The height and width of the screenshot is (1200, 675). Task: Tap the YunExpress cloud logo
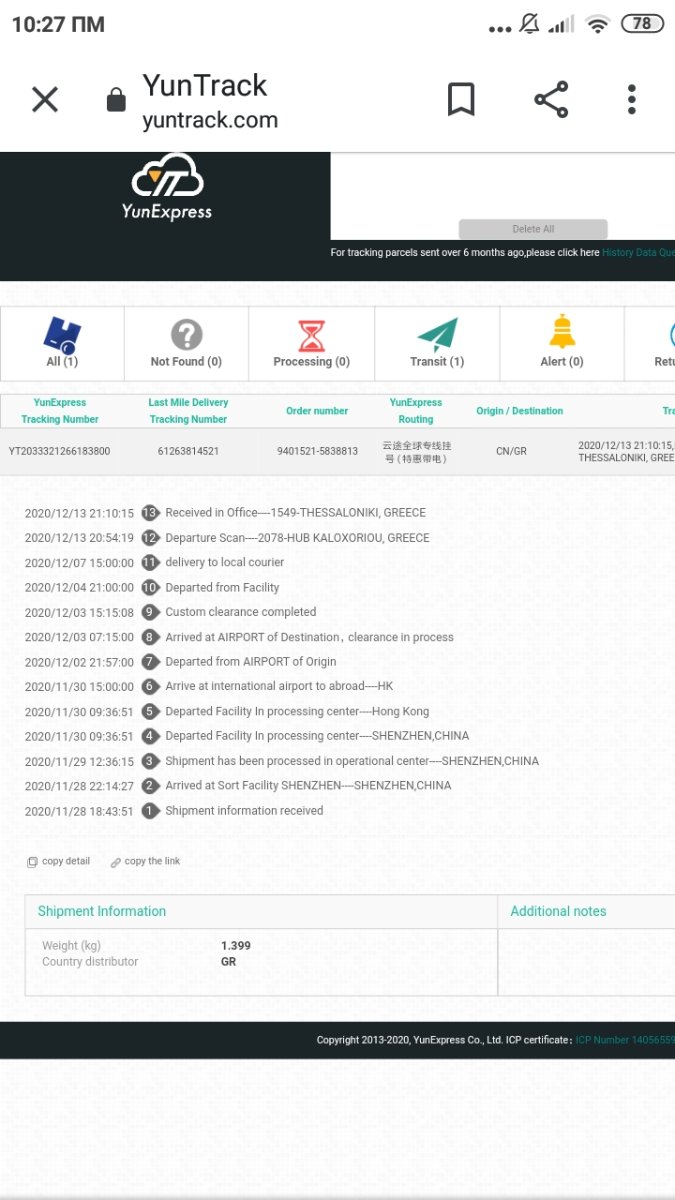(x=167, y=187)
